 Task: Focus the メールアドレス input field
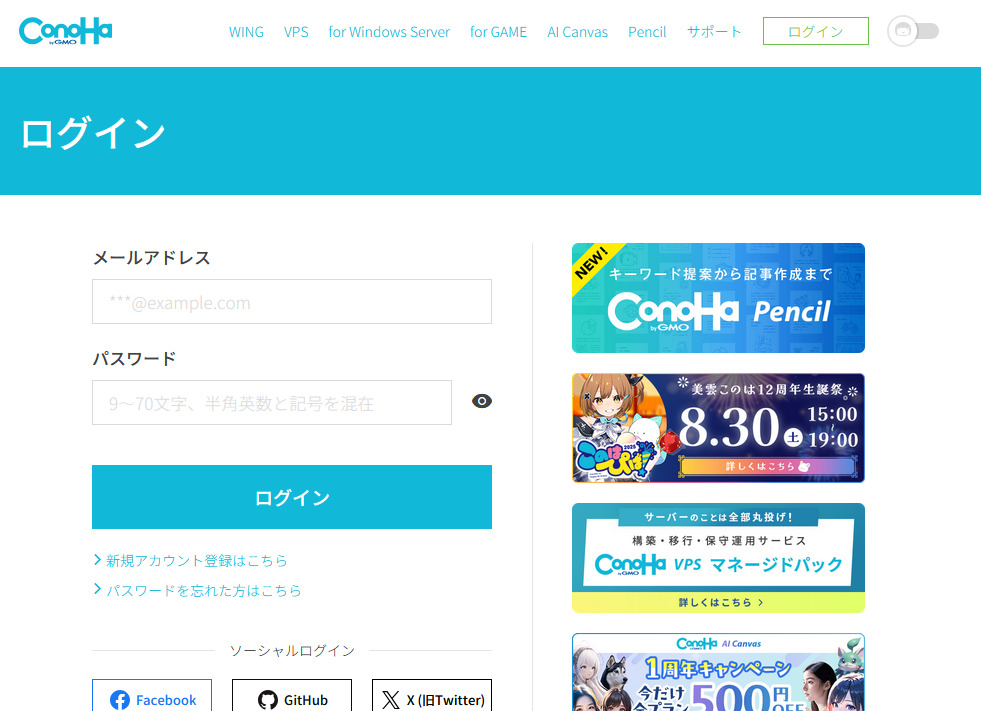pos(292,302)
